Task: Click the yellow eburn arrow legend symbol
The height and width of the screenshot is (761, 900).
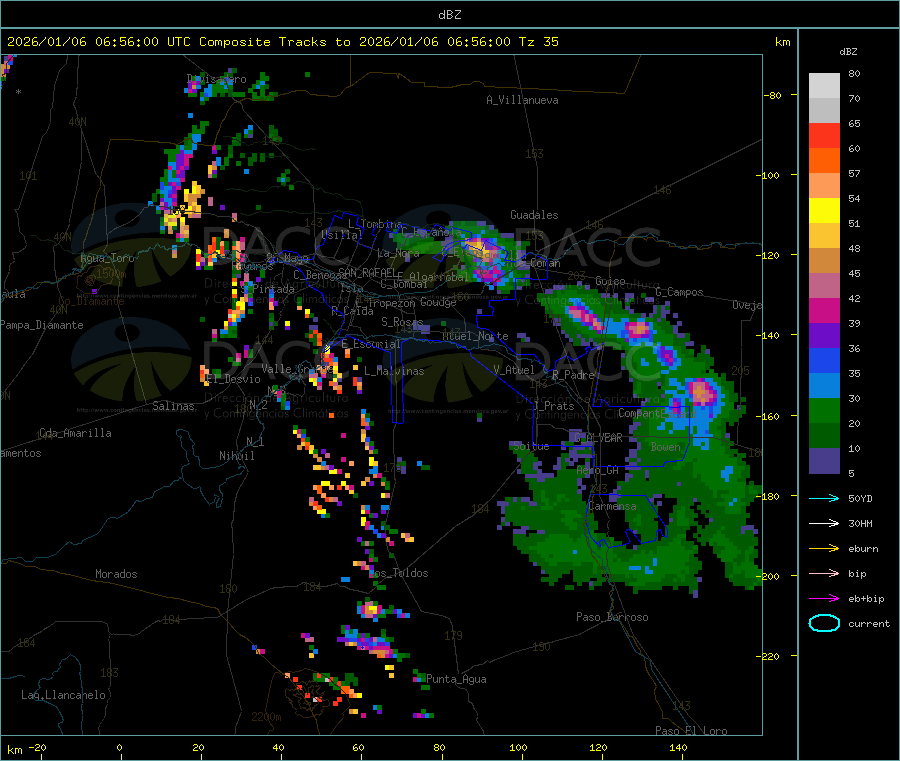Action: click(x=824, y=549)
